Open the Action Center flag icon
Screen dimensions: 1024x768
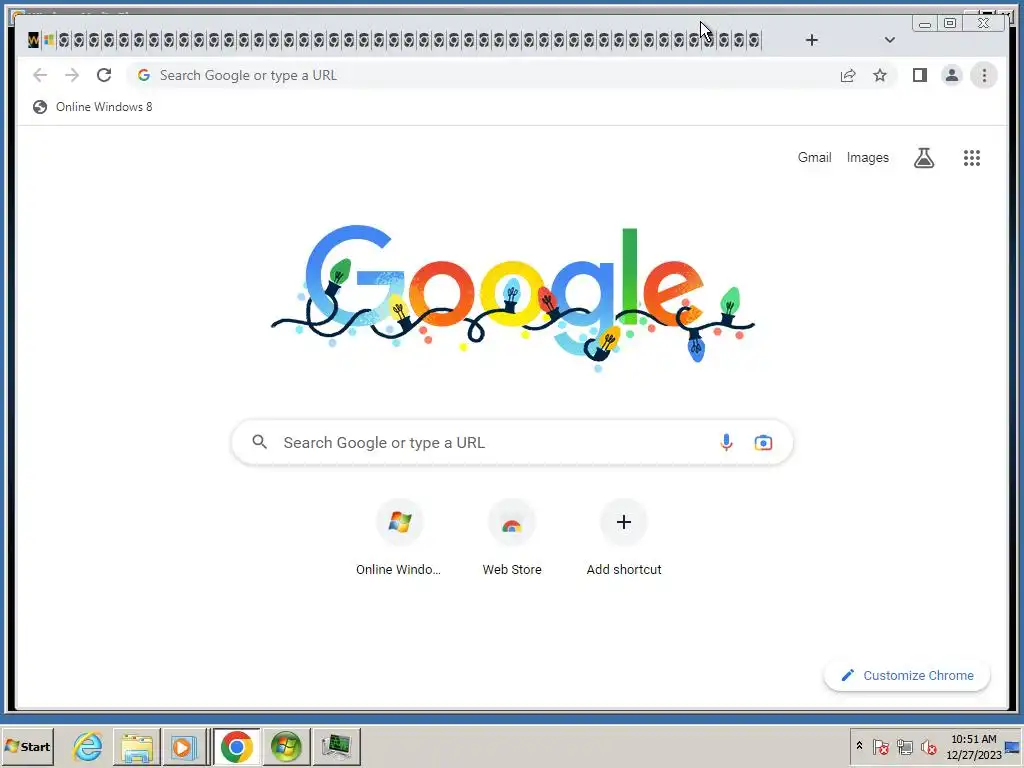point(880,746)
